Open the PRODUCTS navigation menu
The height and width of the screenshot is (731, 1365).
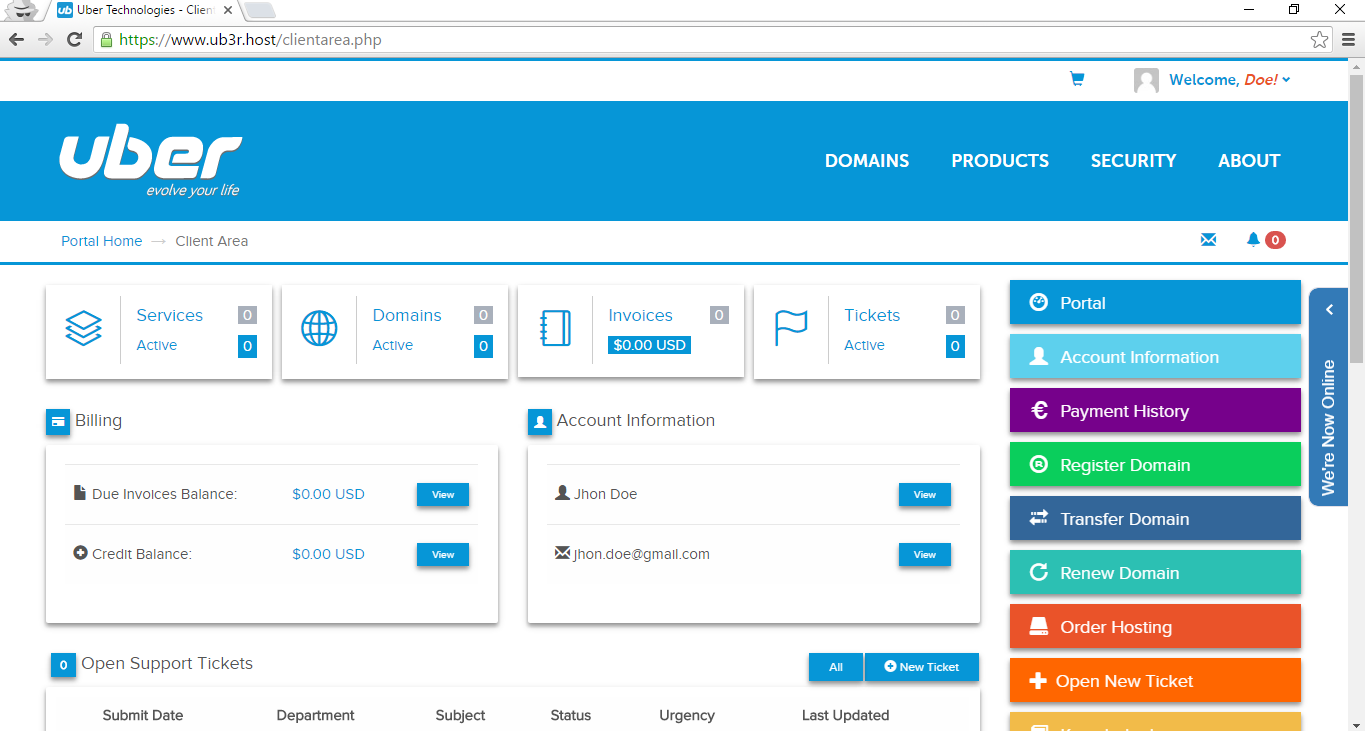pos(999,161)
